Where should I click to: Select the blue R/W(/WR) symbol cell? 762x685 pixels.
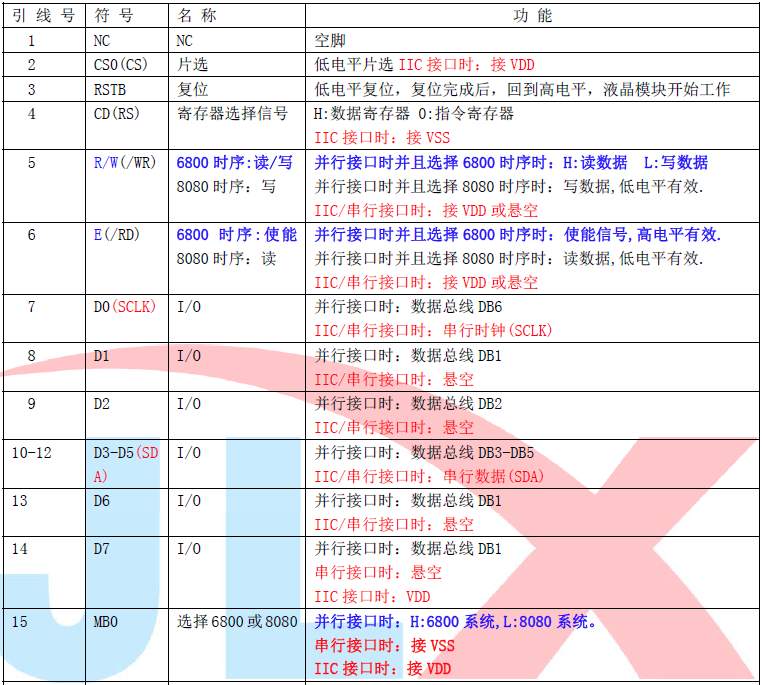coord(125,162)
